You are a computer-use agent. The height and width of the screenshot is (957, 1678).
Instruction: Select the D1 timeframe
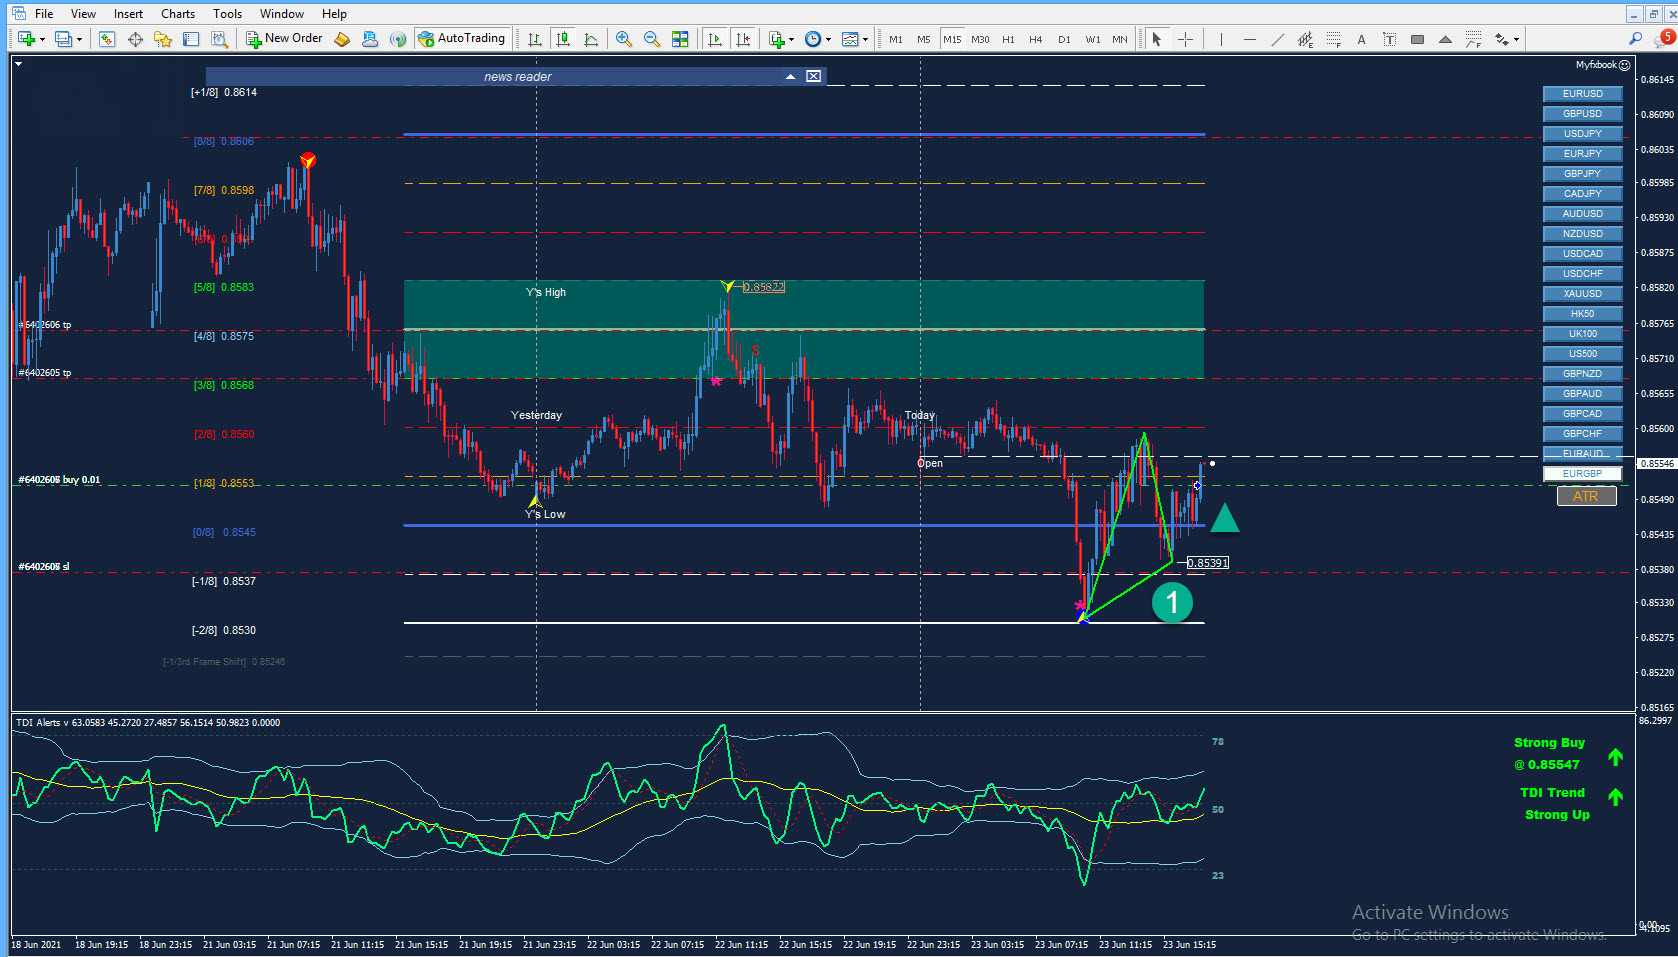pos(1064,39)
